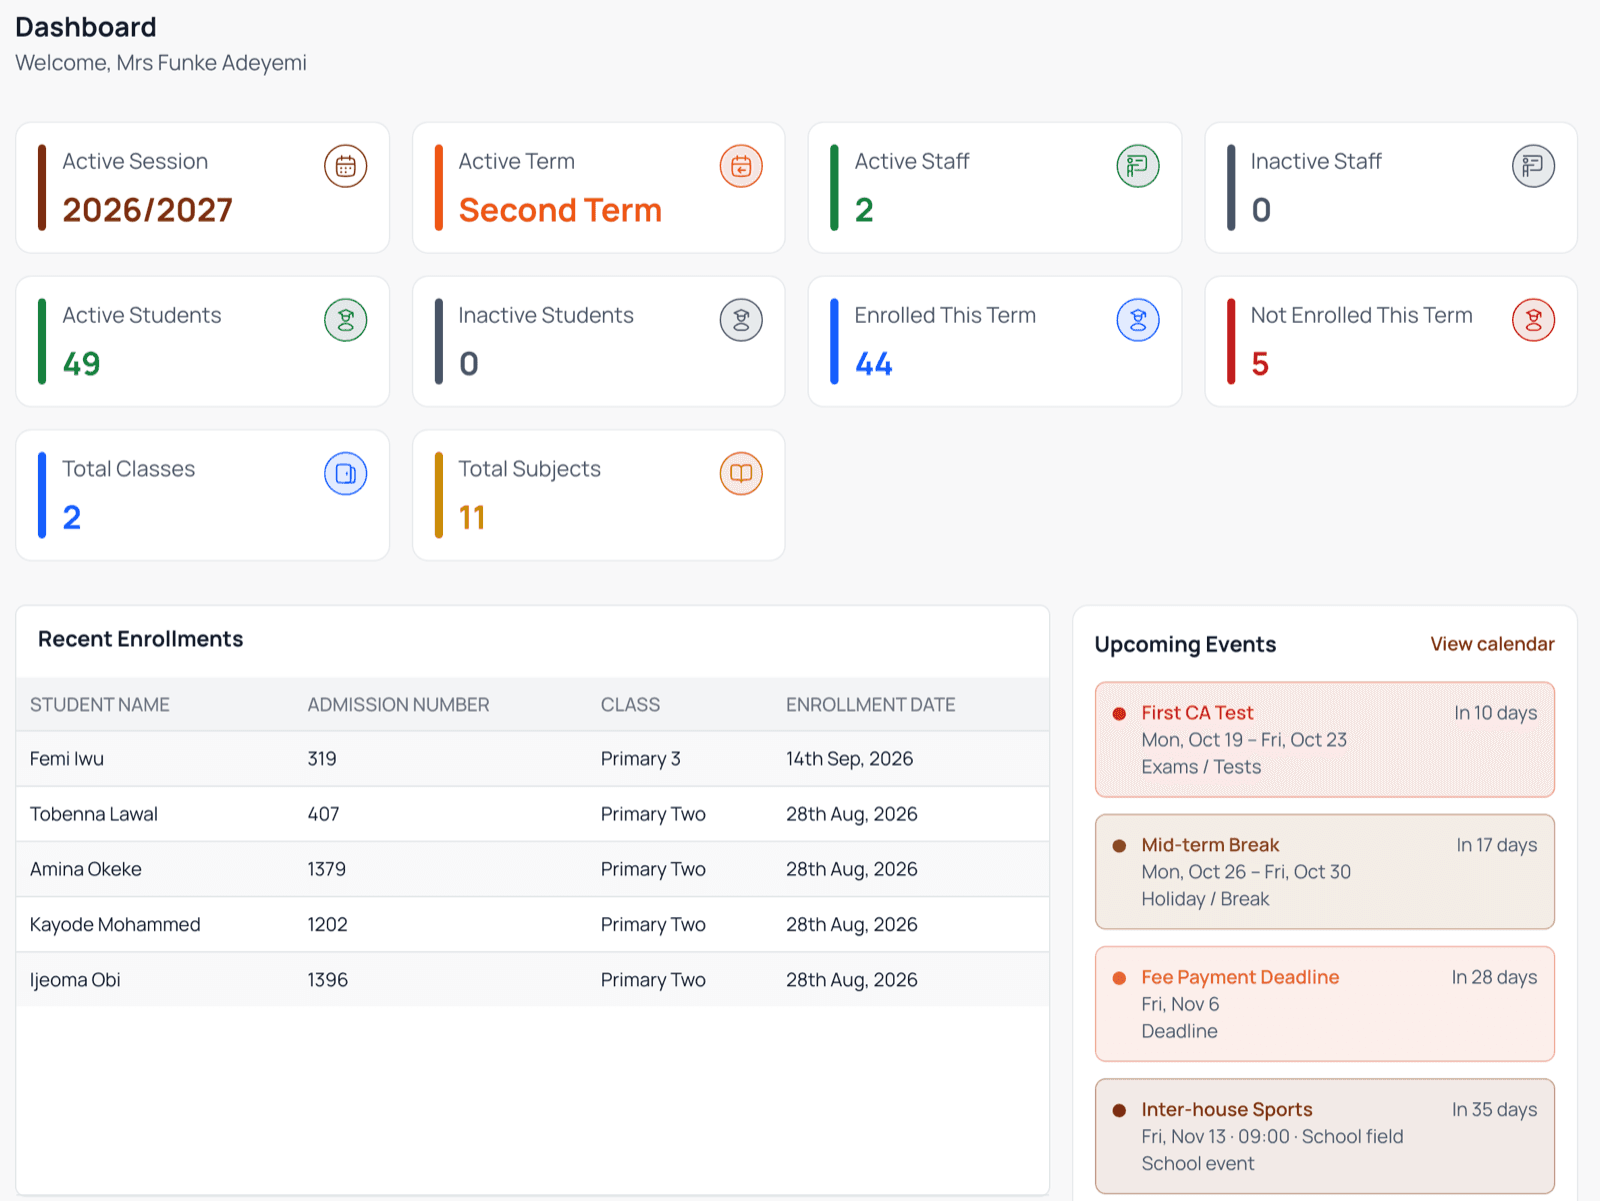
Task: Click the Not Enrolled This Term icon
Action: pos(1533,320)
